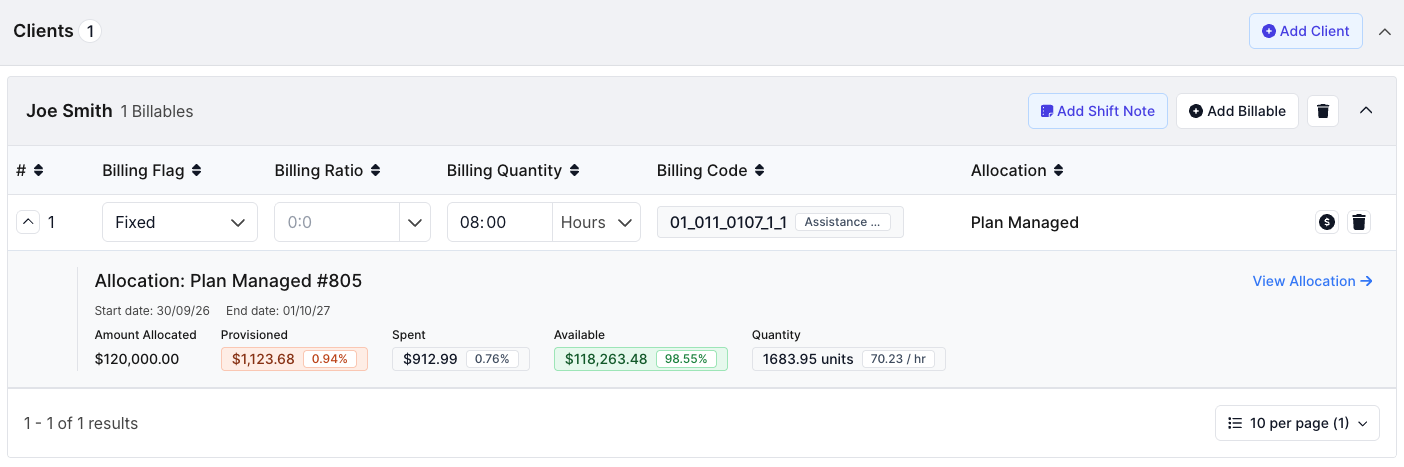Open the Fixed billing flag dropdown

point(180,222)
